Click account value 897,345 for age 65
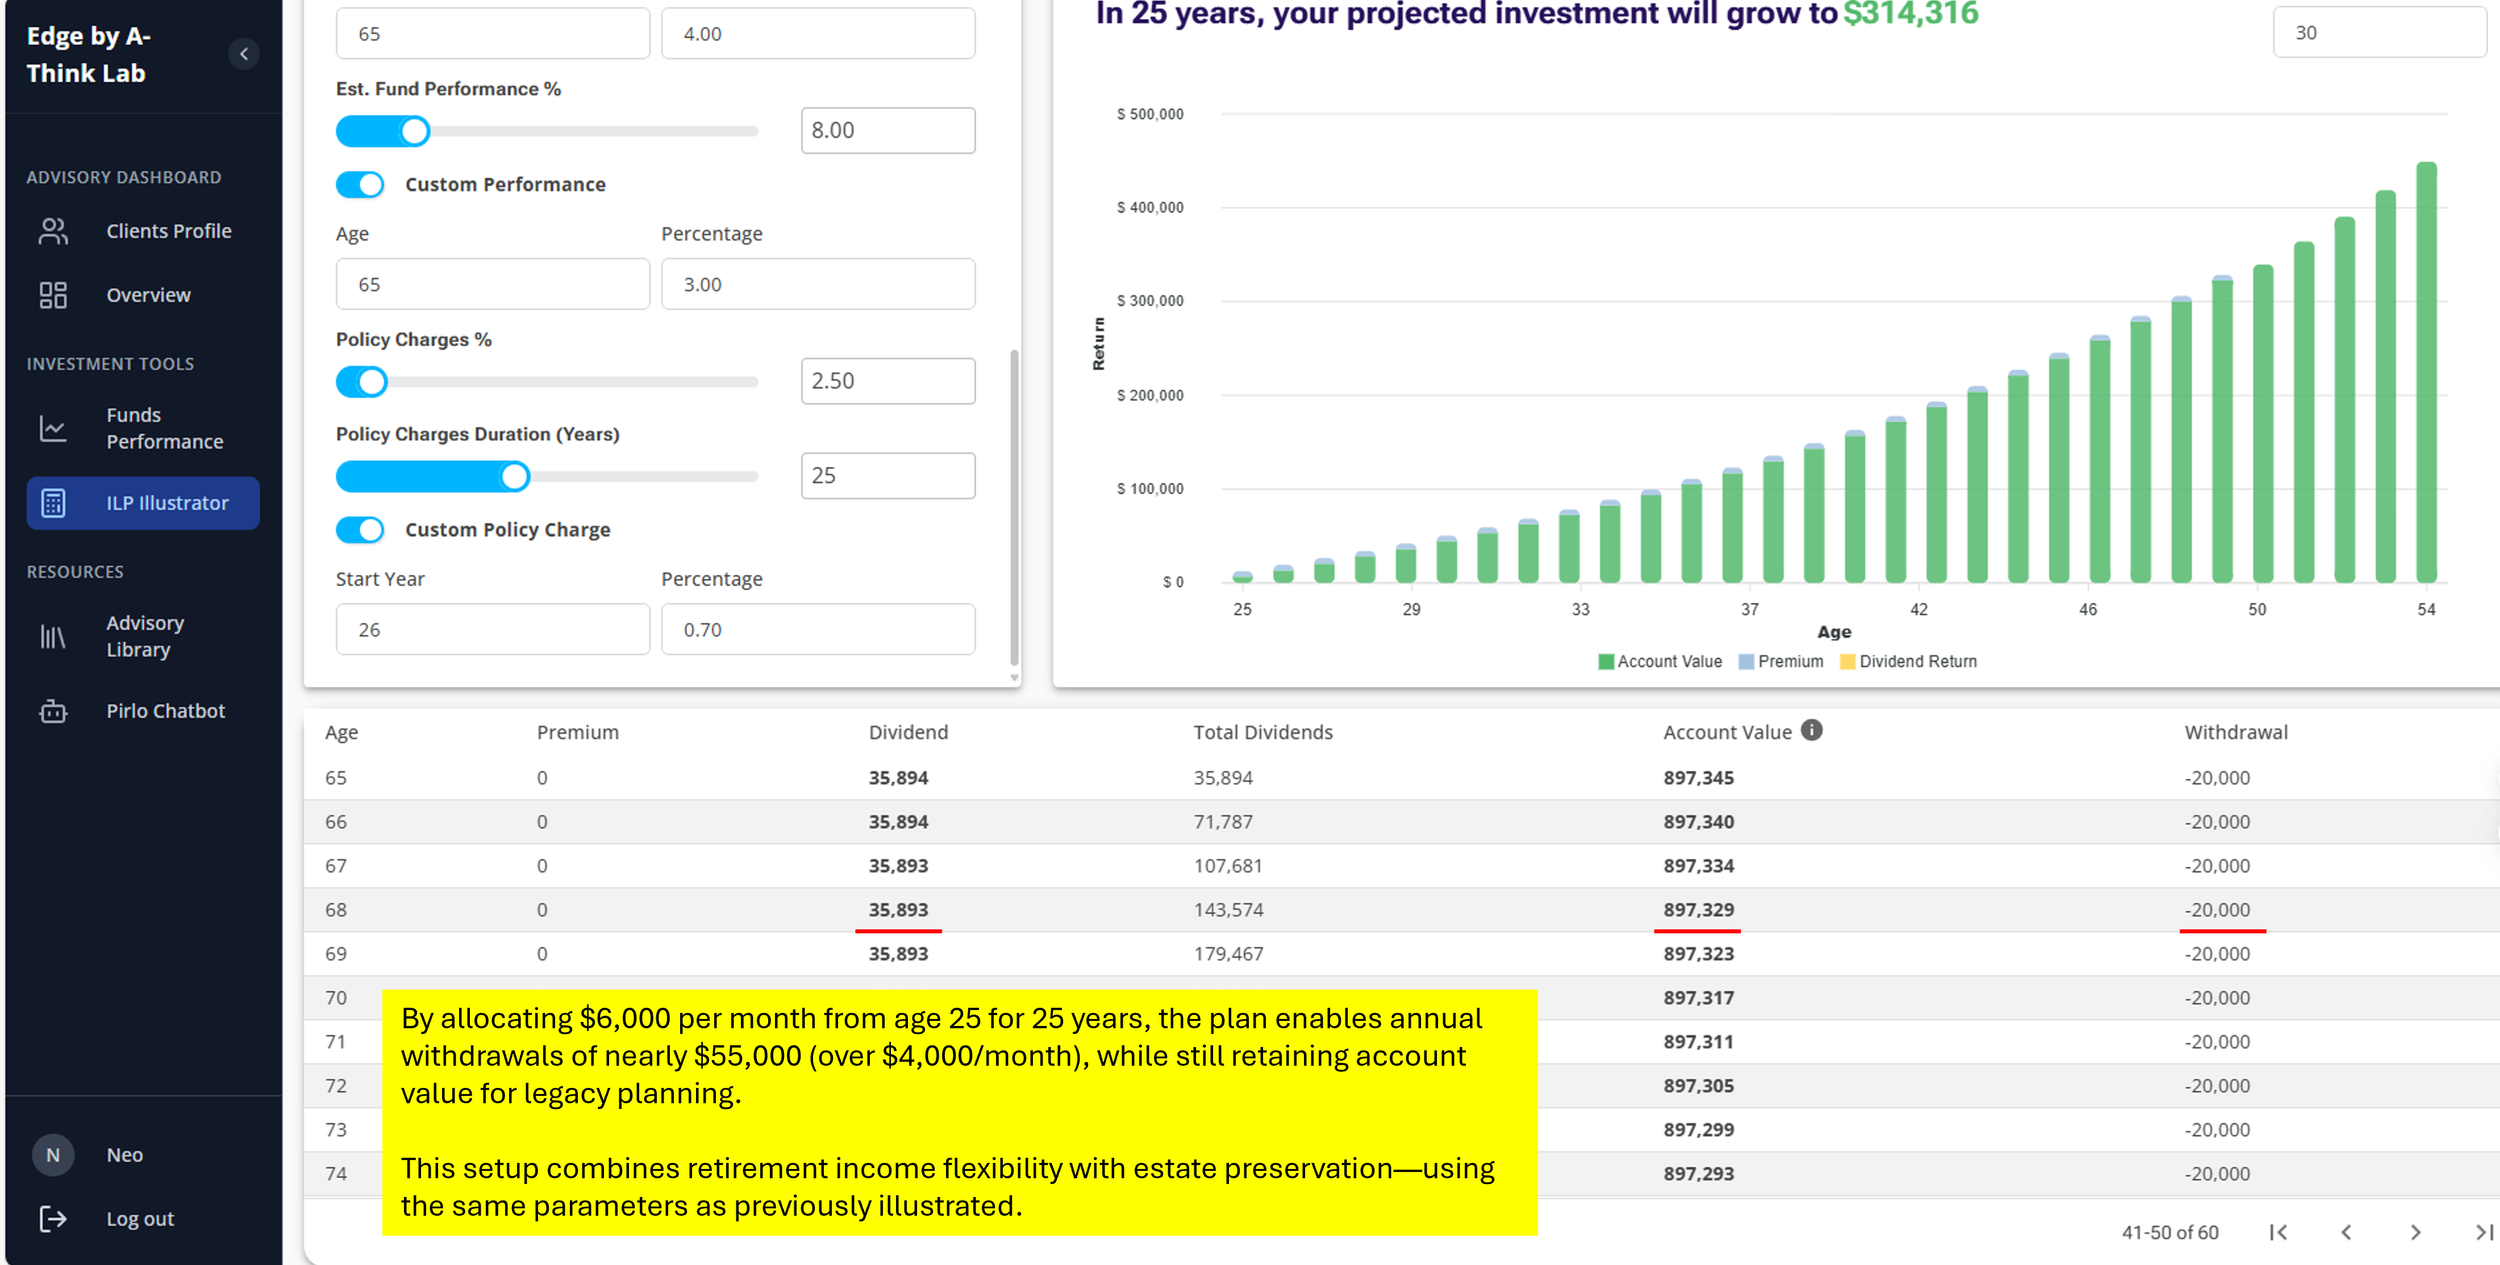The image size is (2500, 1265). pyautogui.click(x=1699, y=778)
